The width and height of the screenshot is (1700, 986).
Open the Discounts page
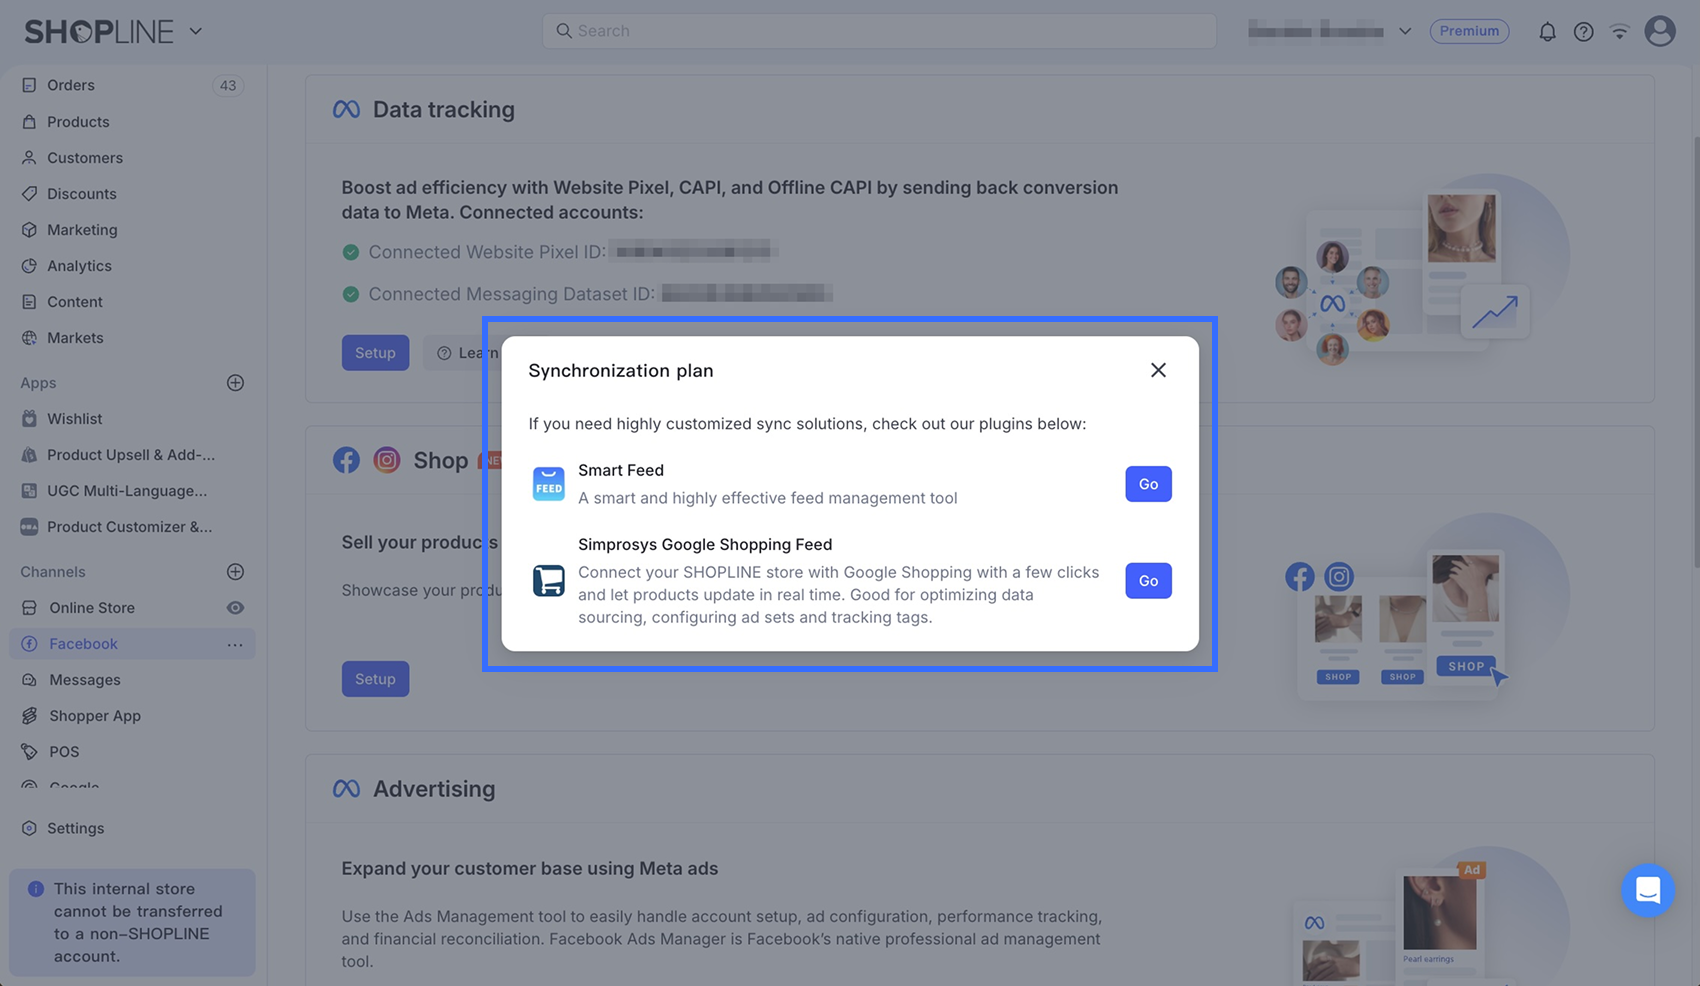[82, 193]
